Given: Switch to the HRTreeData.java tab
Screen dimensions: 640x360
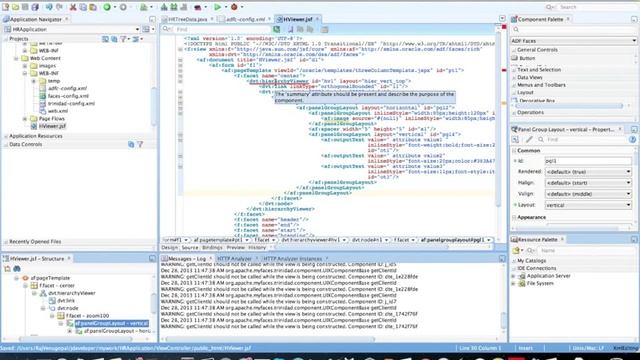Looking at the screenshot, I should coord(187,19).
